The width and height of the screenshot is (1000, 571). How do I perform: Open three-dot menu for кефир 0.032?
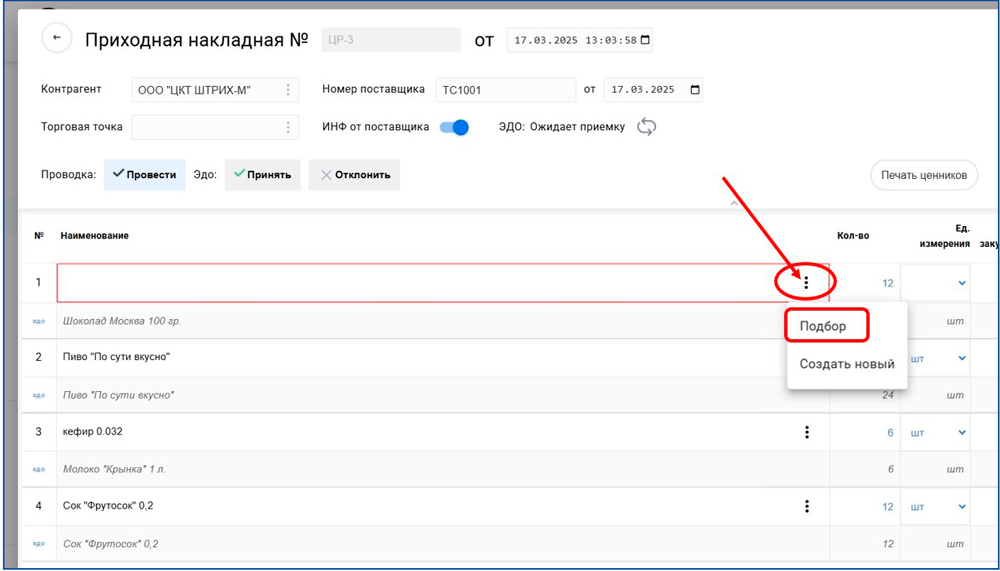pos(806,432)
